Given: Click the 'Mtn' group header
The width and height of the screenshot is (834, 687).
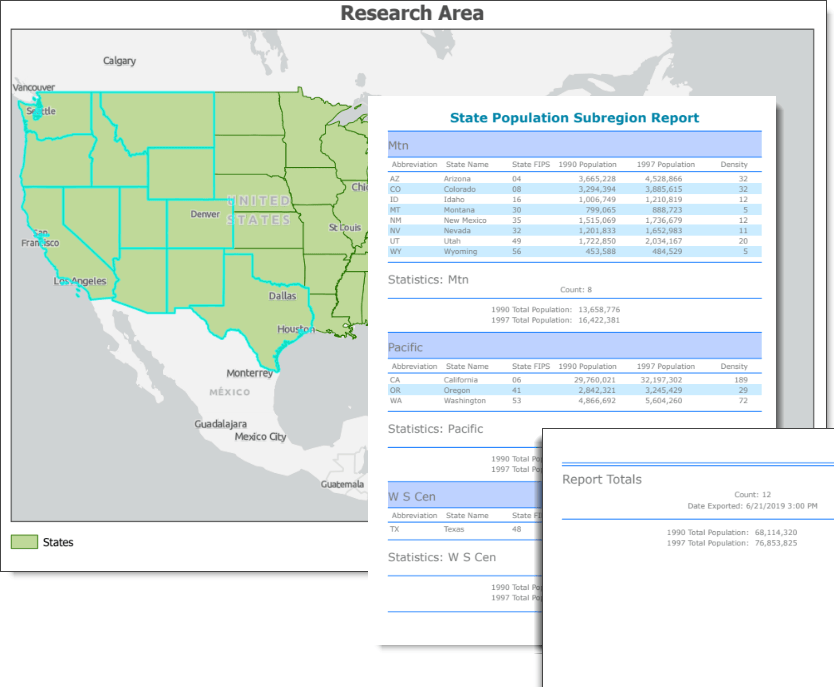Looking at the screenshot, I should [x=574, y=145].
